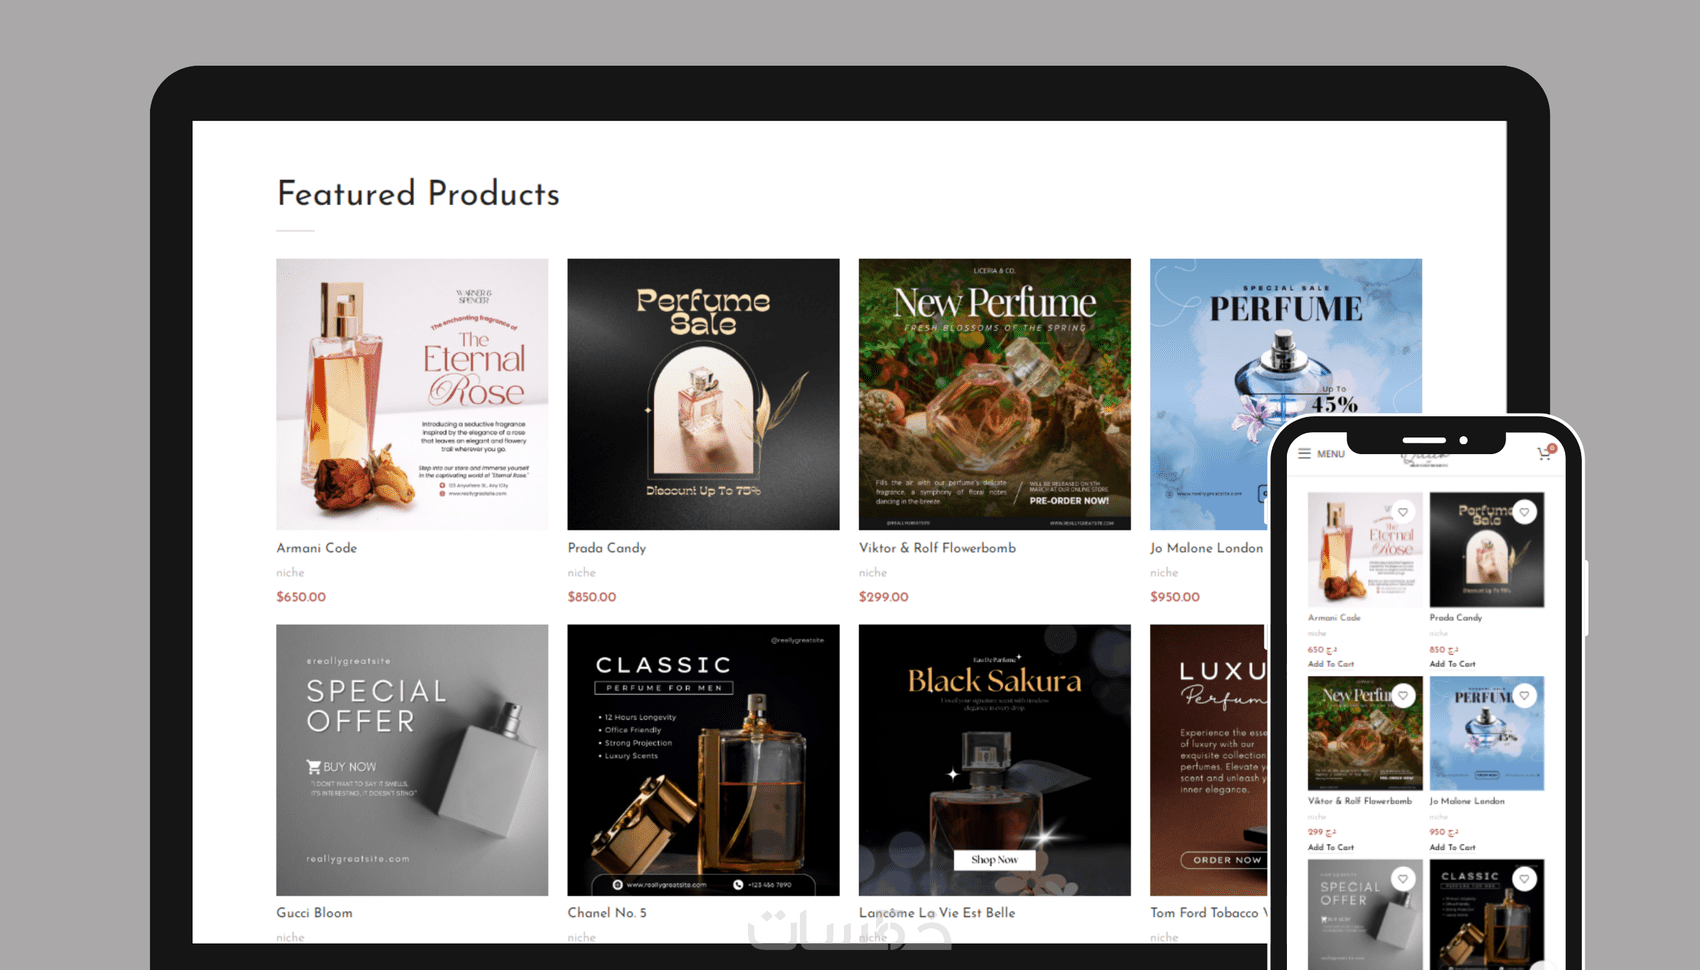Open the New Perfume product image on tablet

995,394
